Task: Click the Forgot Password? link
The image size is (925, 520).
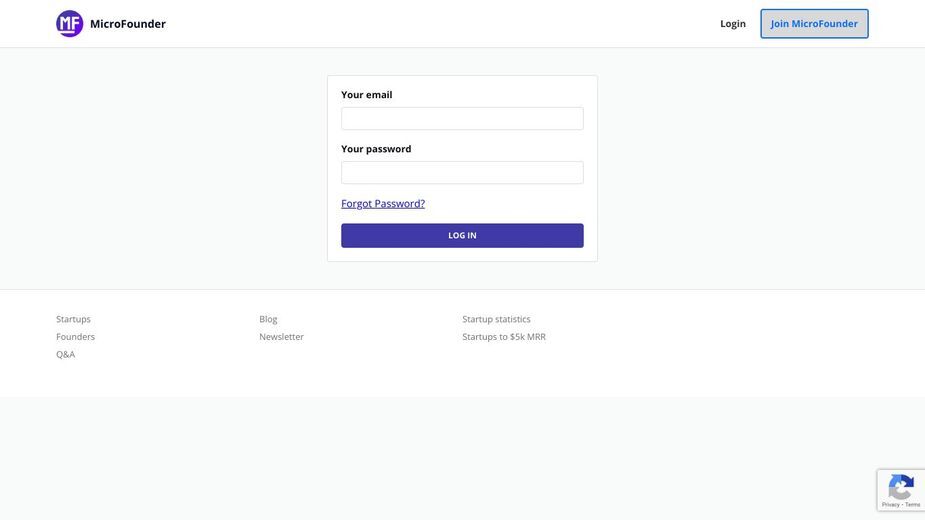Action: pyautogui.click(x=383, y=204)
